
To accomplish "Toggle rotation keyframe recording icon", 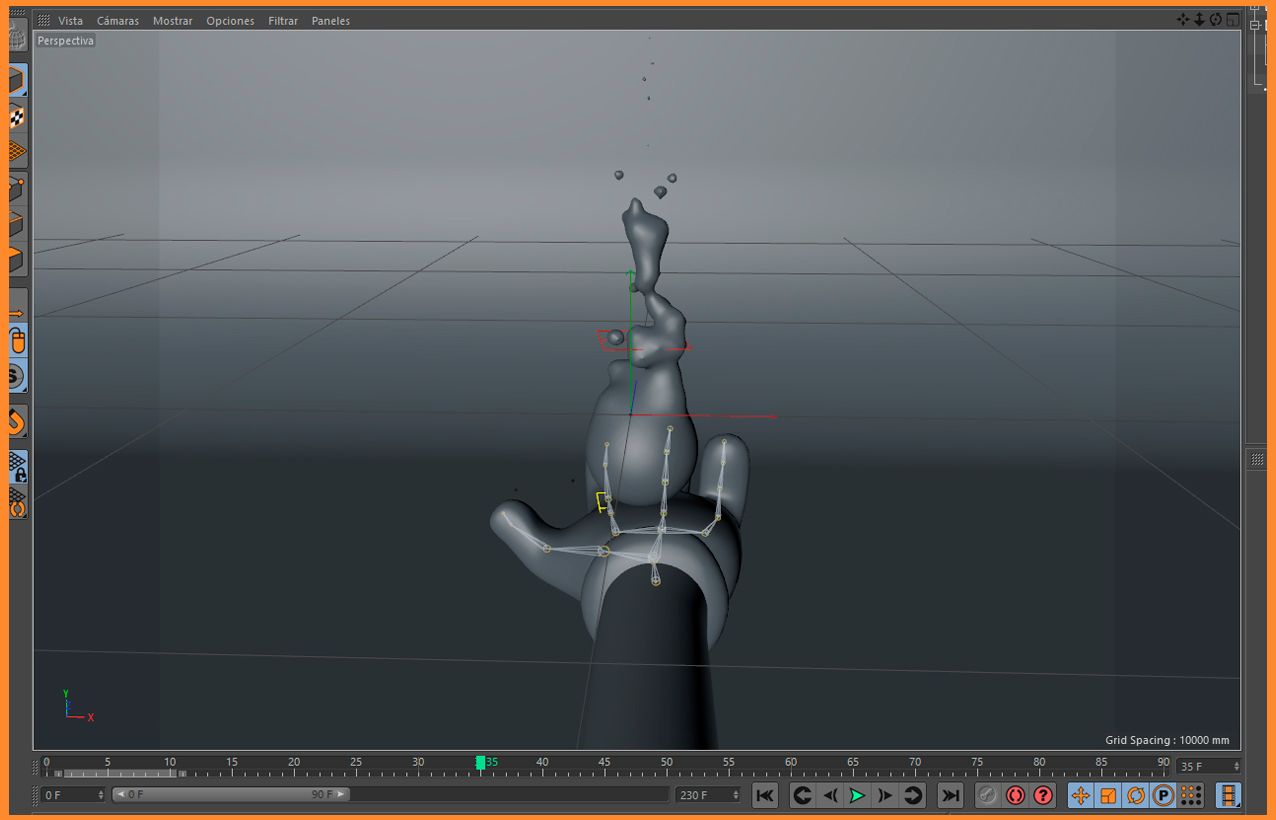I will (1136, 795).
